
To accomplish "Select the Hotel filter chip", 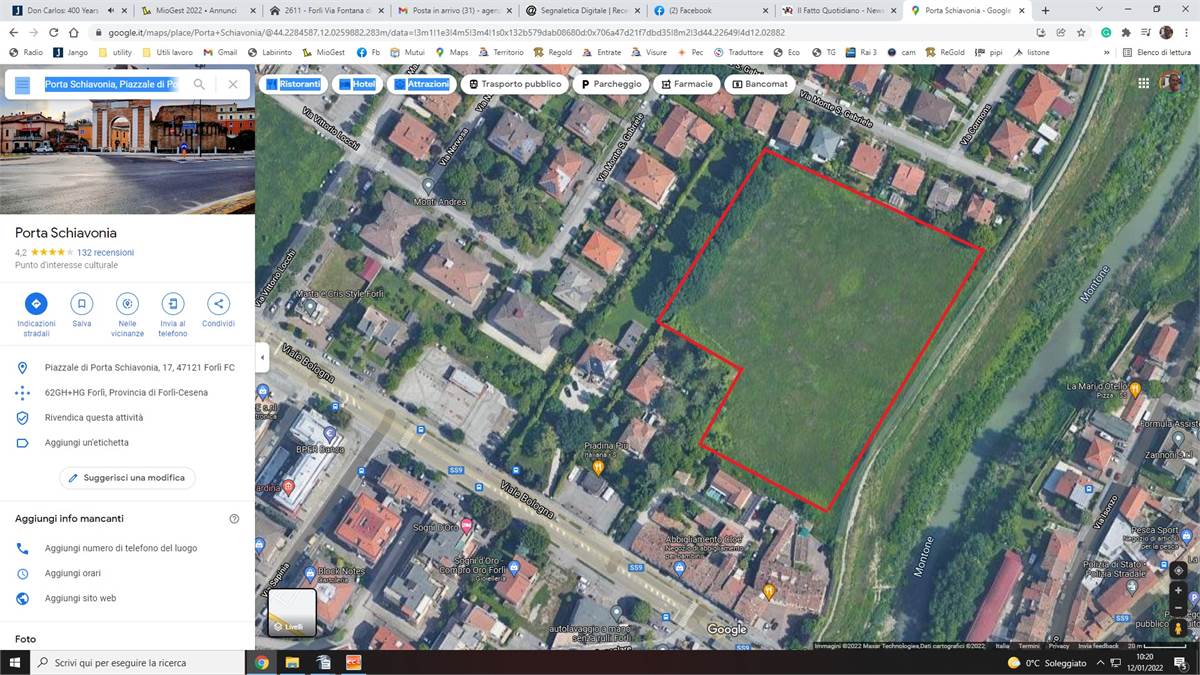I will [357, 85].
